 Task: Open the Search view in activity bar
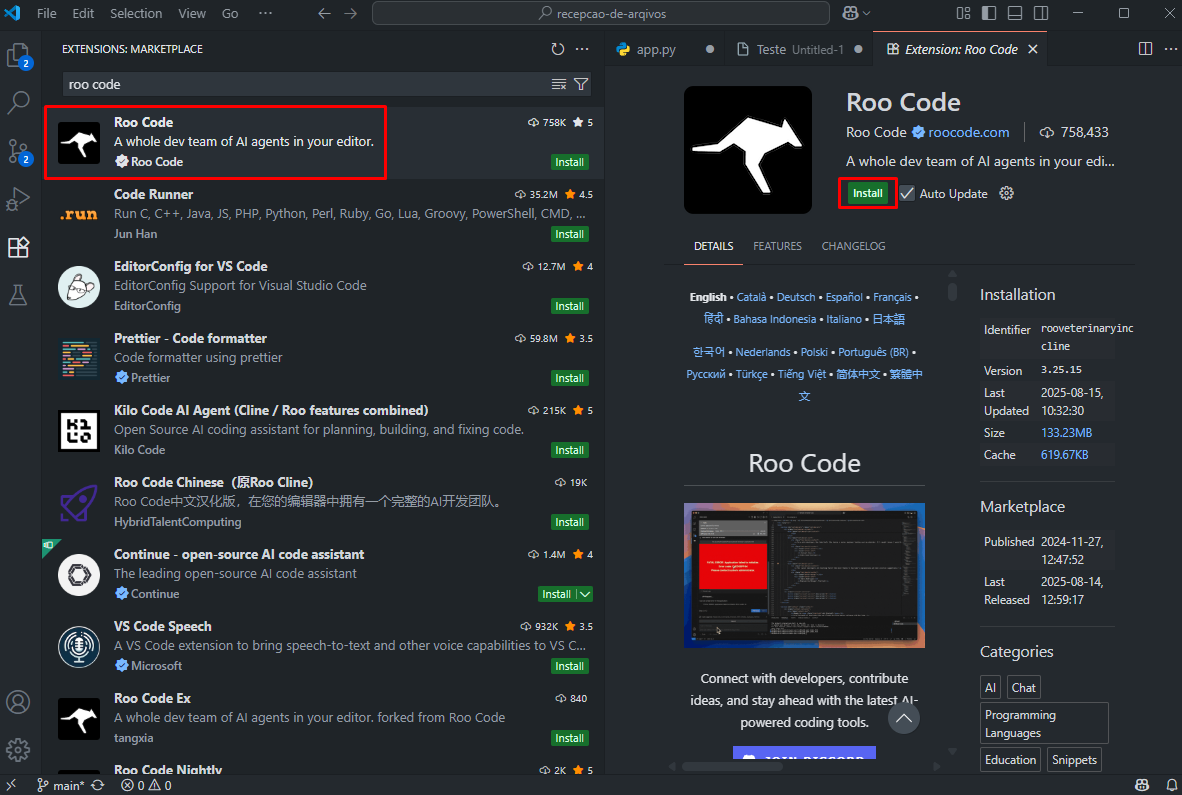pos(19,103)
